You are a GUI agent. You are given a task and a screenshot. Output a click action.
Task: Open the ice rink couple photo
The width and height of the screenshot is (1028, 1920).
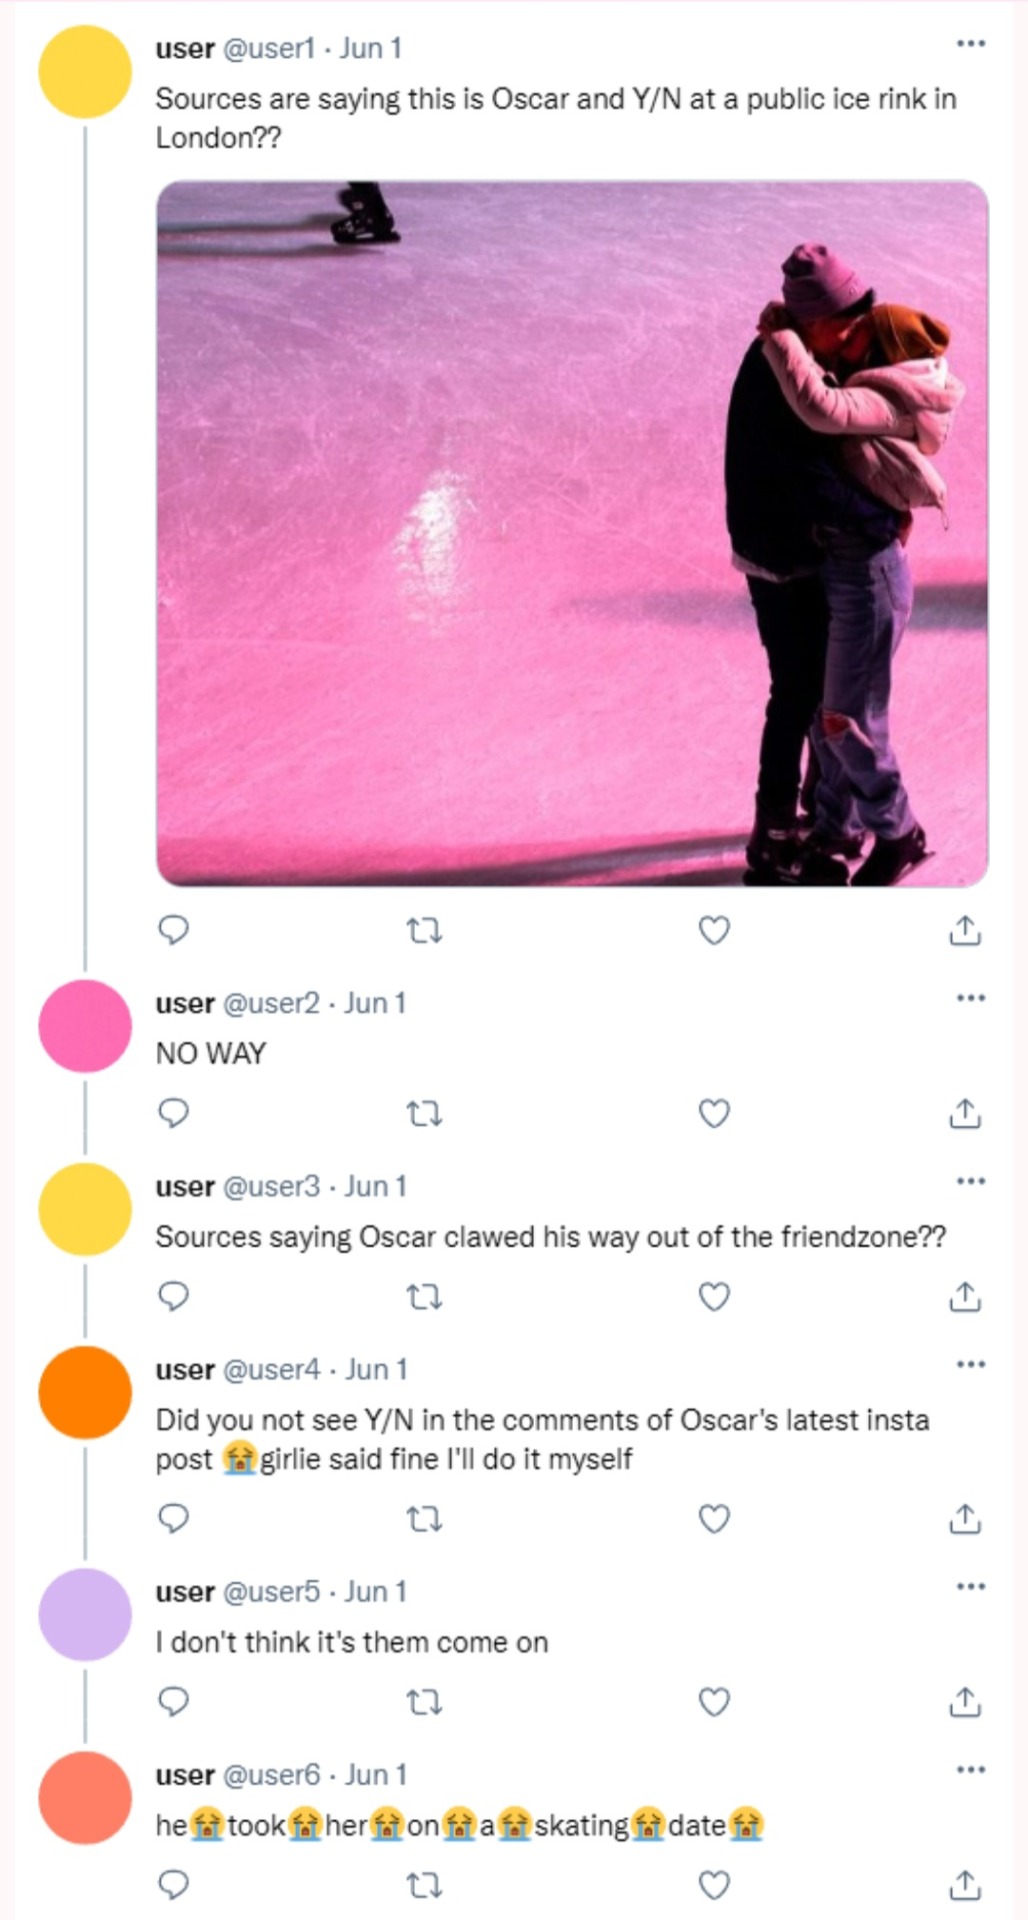click(572, 533)
